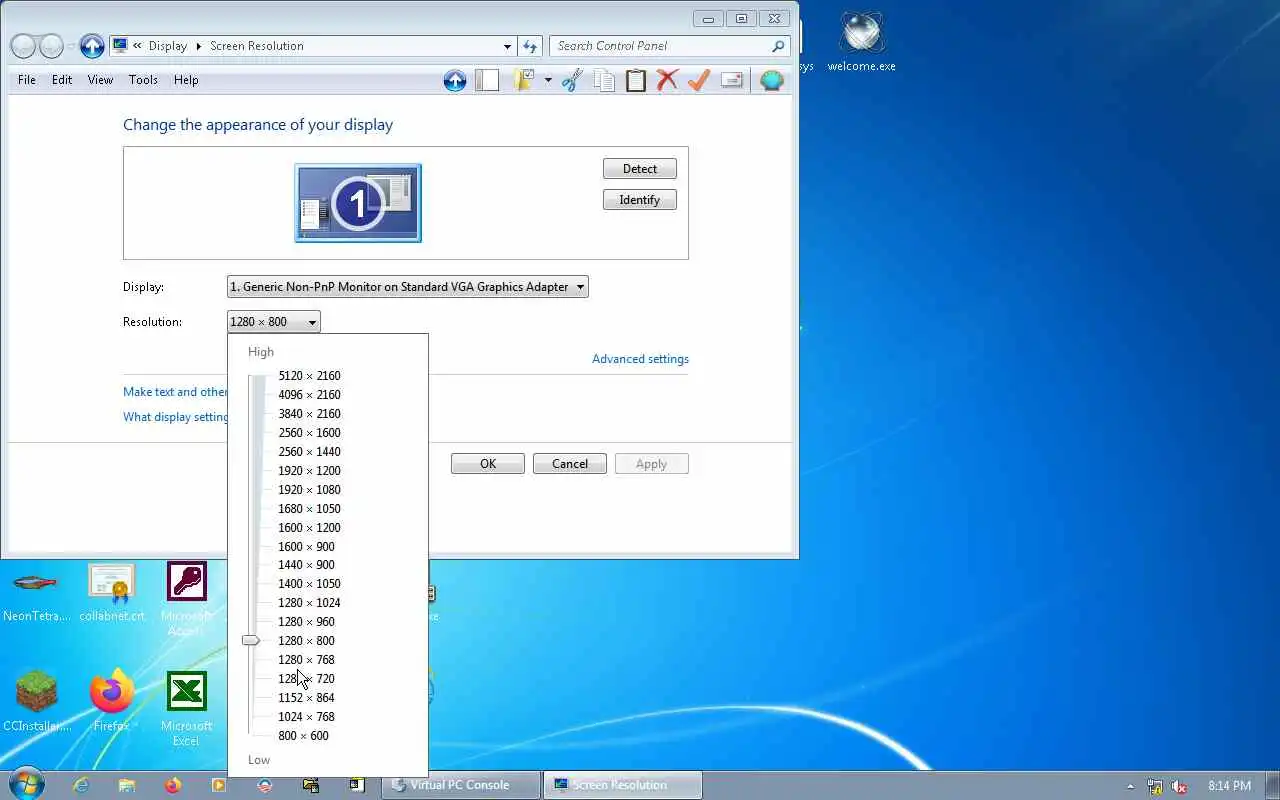Open the address bar history dropdown
Image resolution: width=1280 pixels, height=800 pixels.
click(x=507, y=46)
